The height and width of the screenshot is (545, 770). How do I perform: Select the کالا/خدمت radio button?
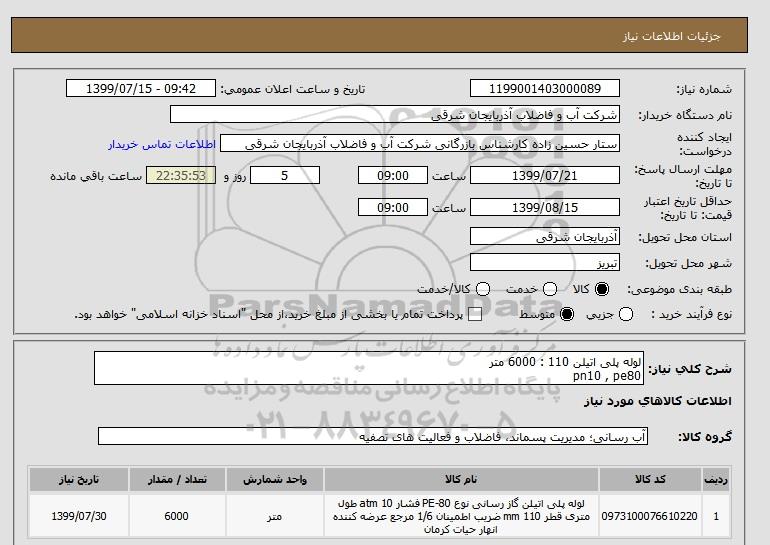(483, 289)
